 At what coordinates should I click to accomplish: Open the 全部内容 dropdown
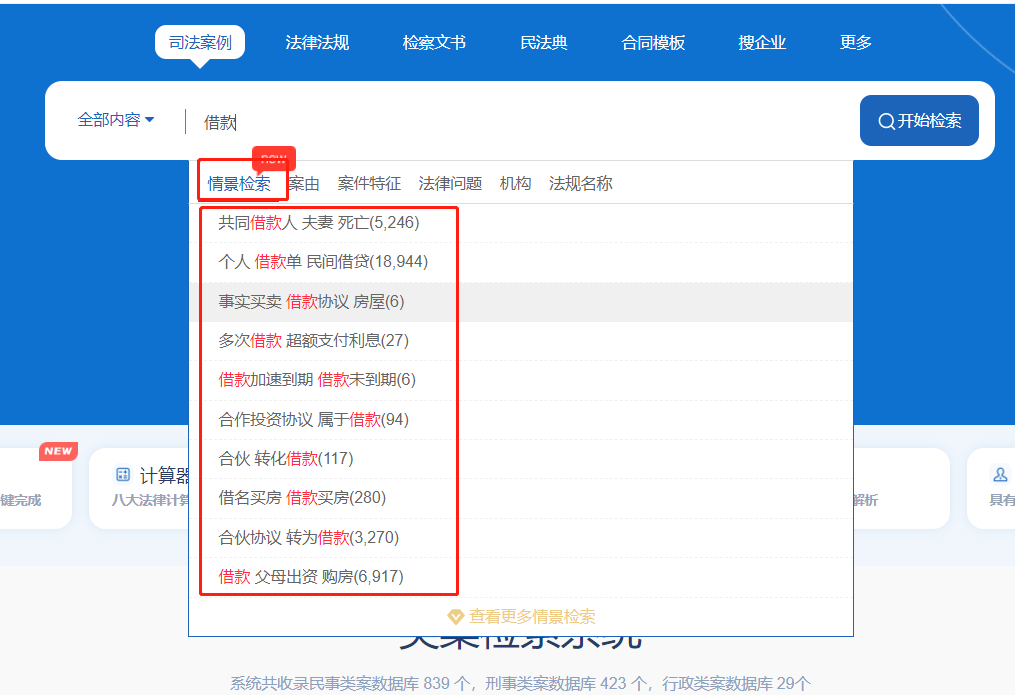click(116, 120)
